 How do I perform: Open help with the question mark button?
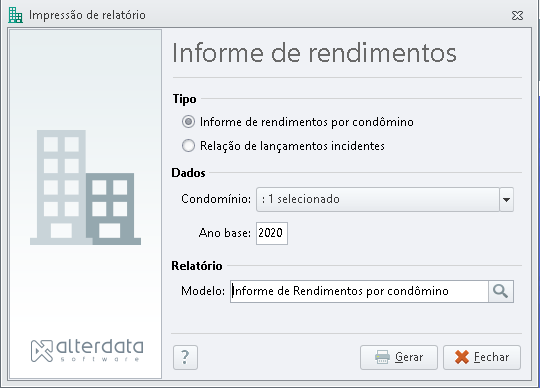tap(185, 357)
